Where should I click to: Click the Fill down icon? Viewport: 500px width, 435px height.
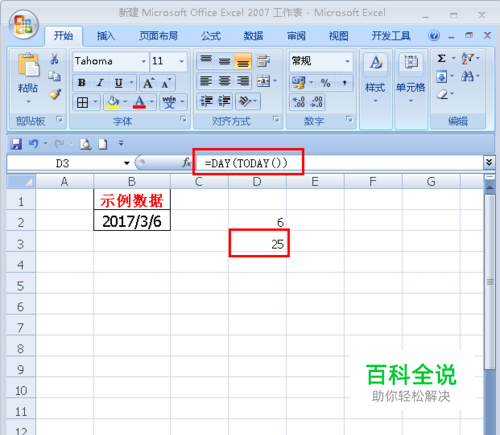click(441, 77)
